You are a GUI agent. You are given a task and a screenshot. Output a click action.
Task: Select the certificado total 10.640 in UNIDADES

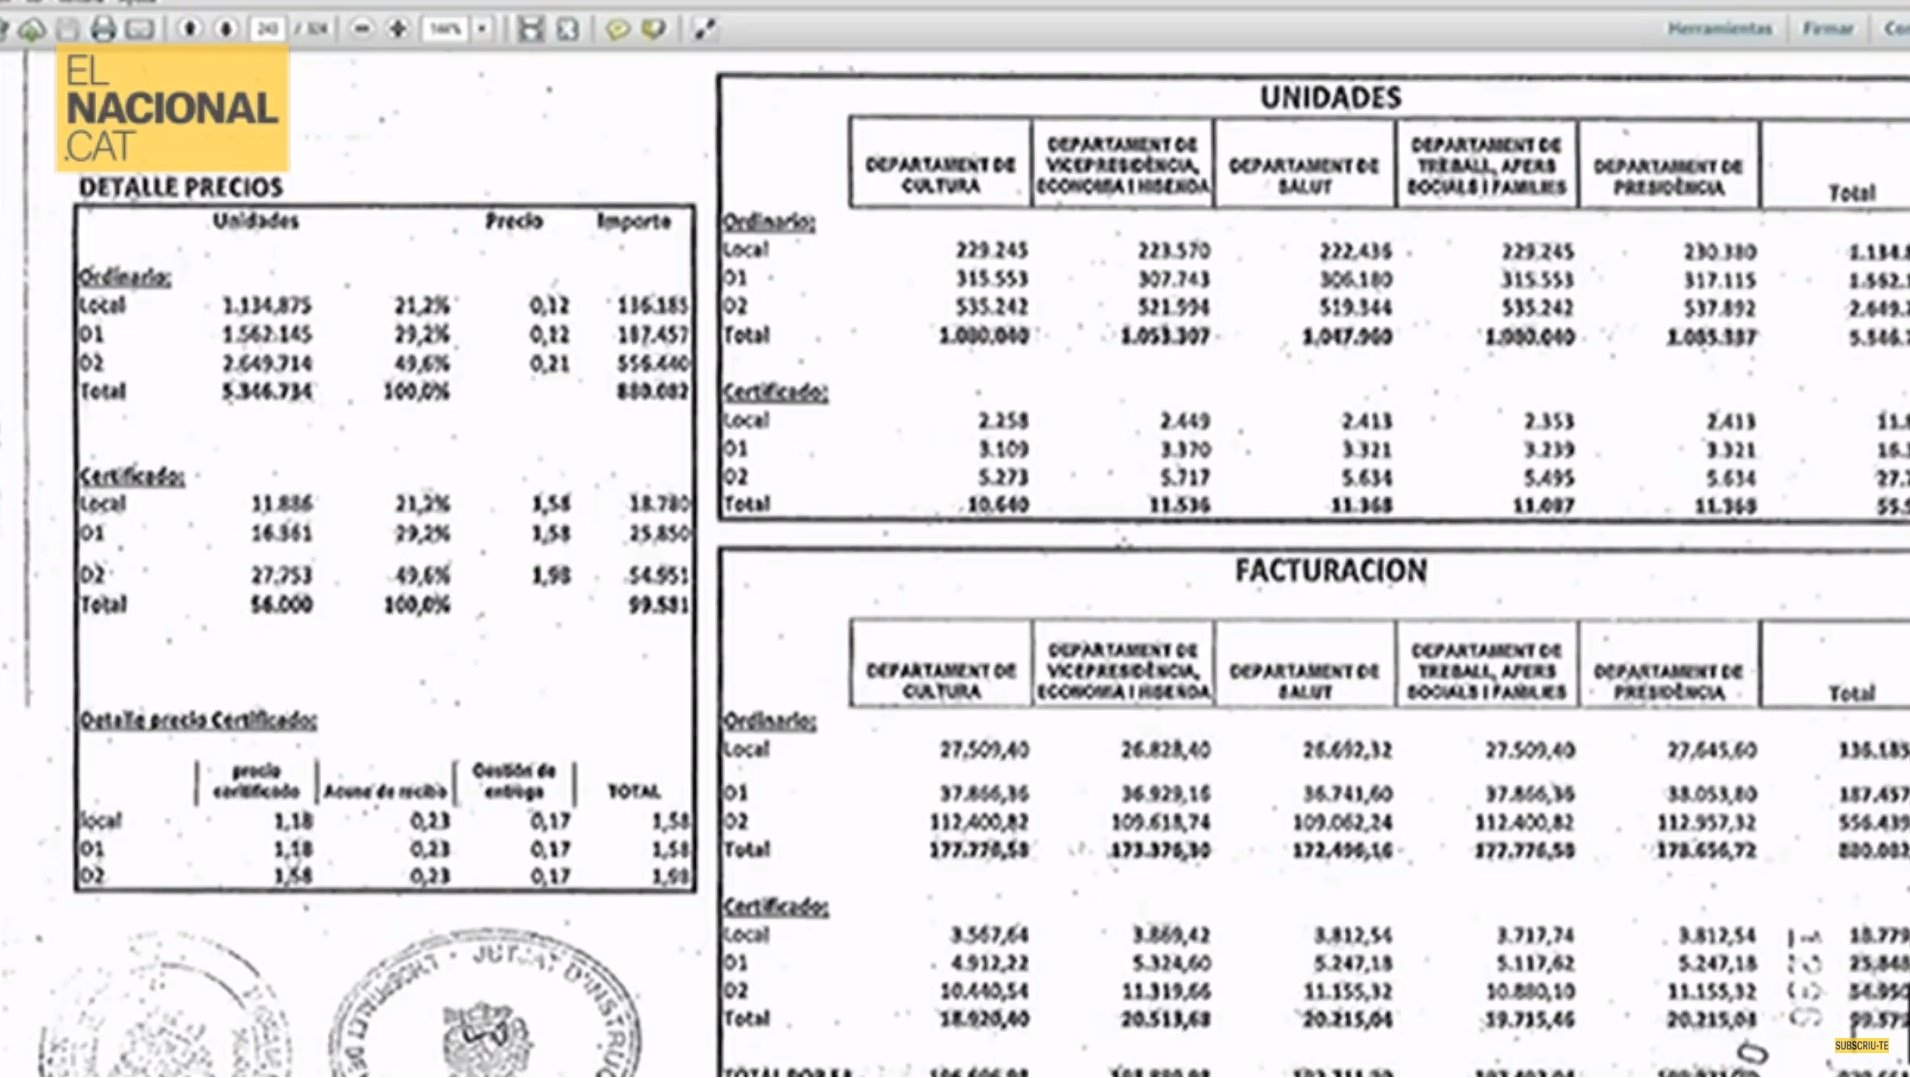(998, 506)
